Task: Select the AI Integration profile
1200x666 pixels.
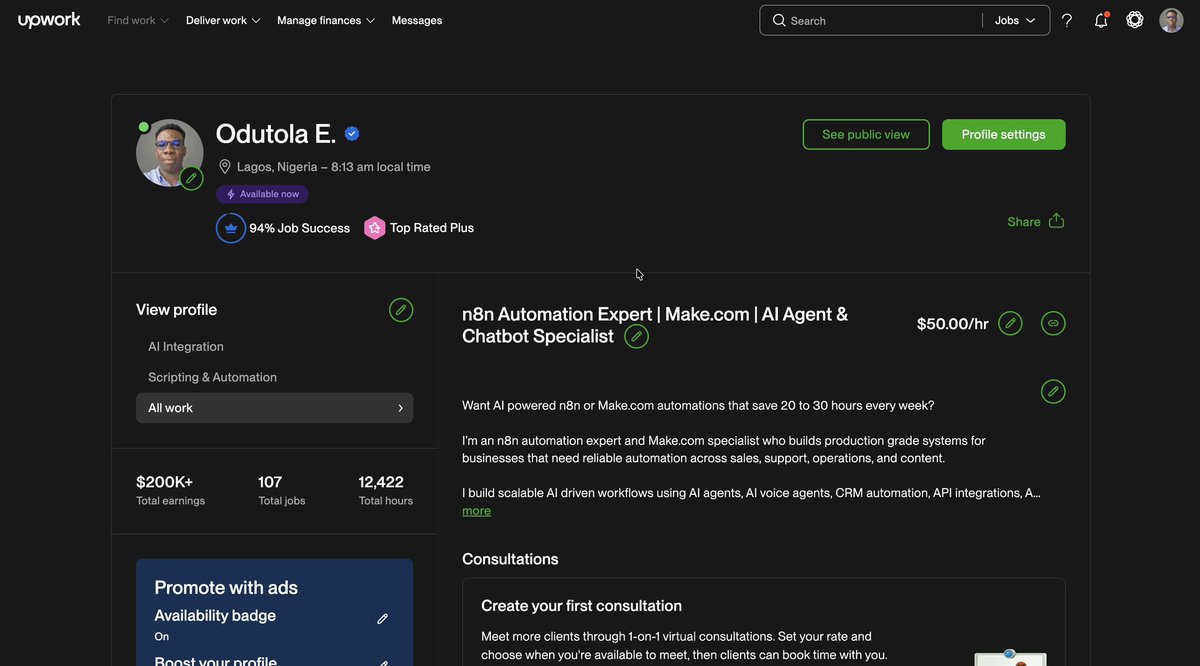Action: (x=186, y=347)
